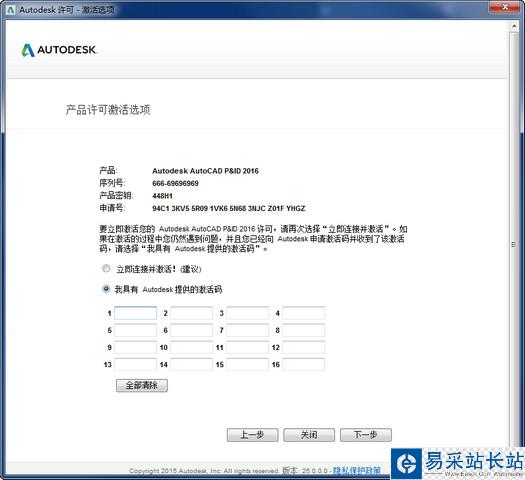The image size is (525, 480).
Task: Click activation code field 11
Action: (247, 347)
